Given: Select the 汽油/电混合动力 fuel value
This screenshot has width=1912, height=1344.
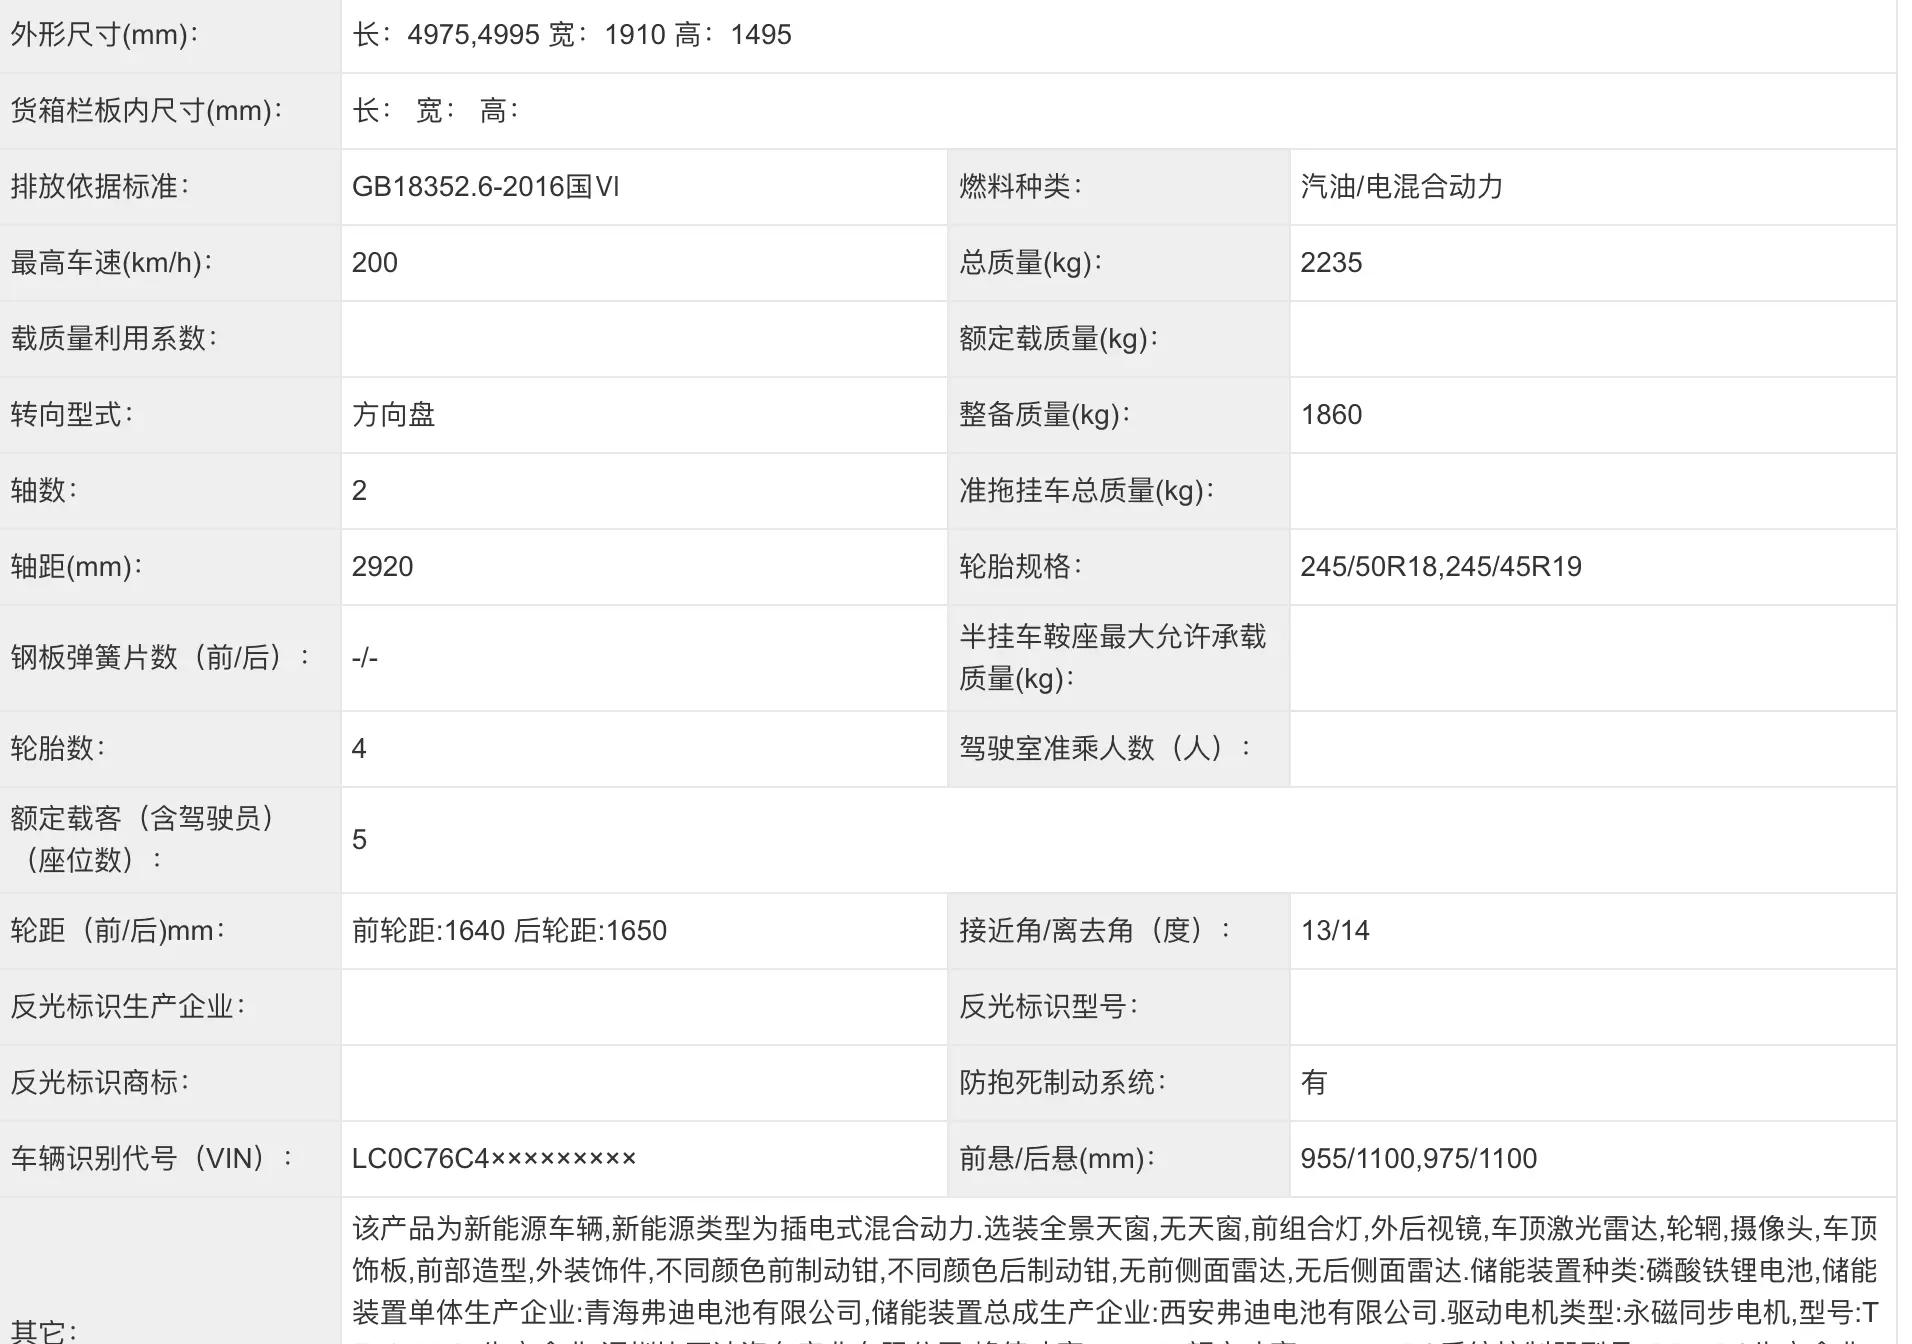Looking at the screenshot, I should click(x=1402, y=187).
